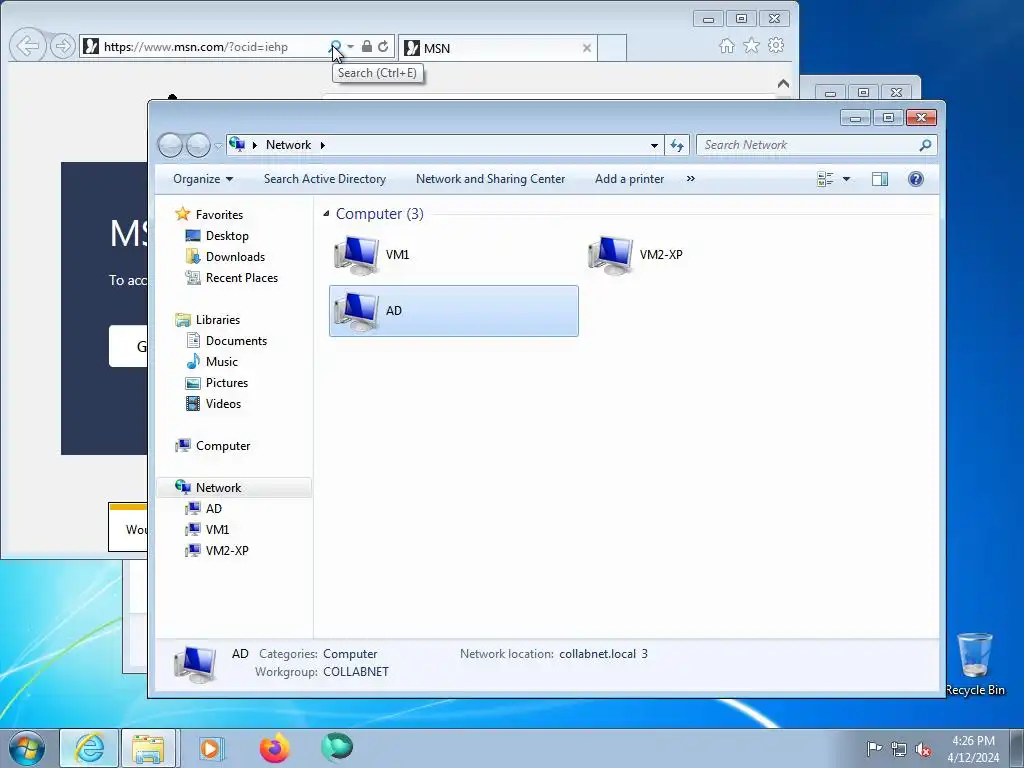Screen dimensions: 1024x768
Task: Open the Organize menu
Action: pos(202,179)
